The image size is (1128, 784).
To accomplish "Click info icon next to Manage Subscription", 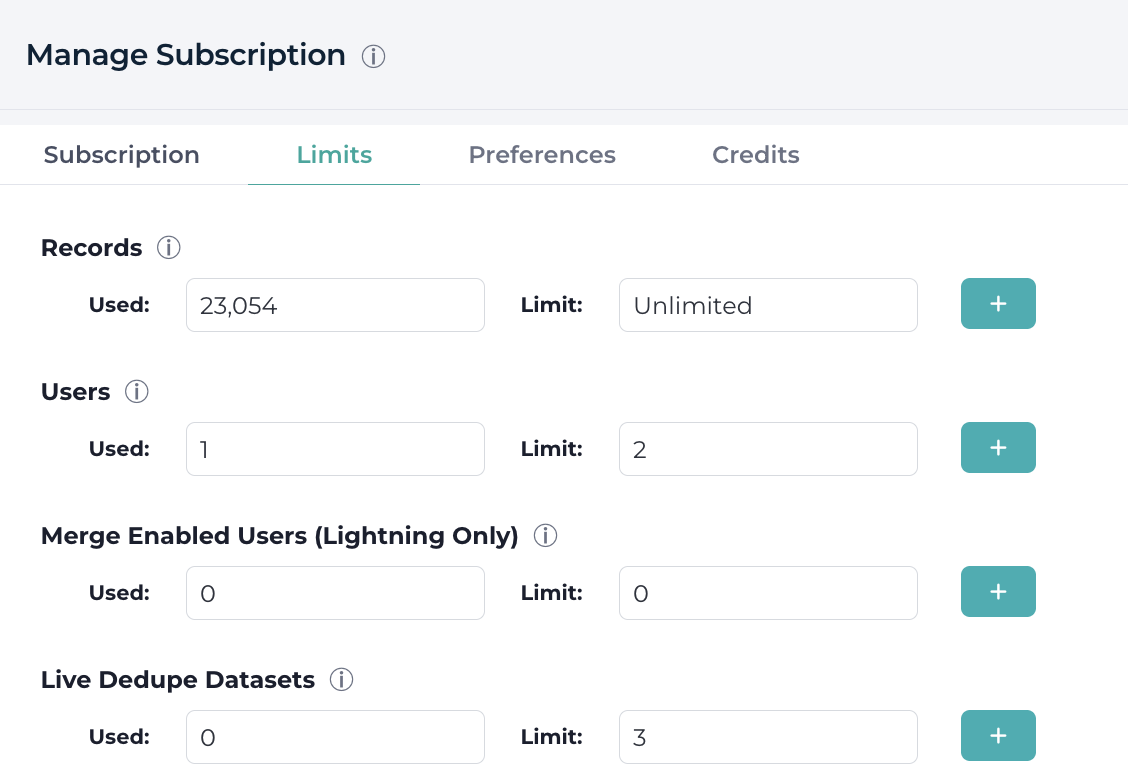I will coord(373,56).
